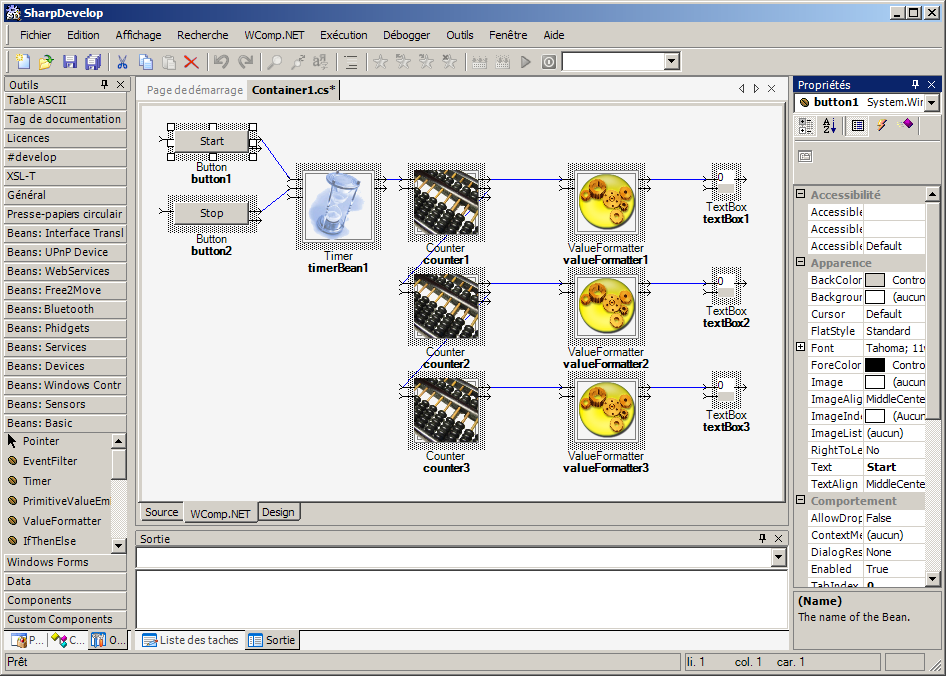The image size is (946, 676).
Task: Click the Property Pages icon in Propriétés
Action: point(805,156)
